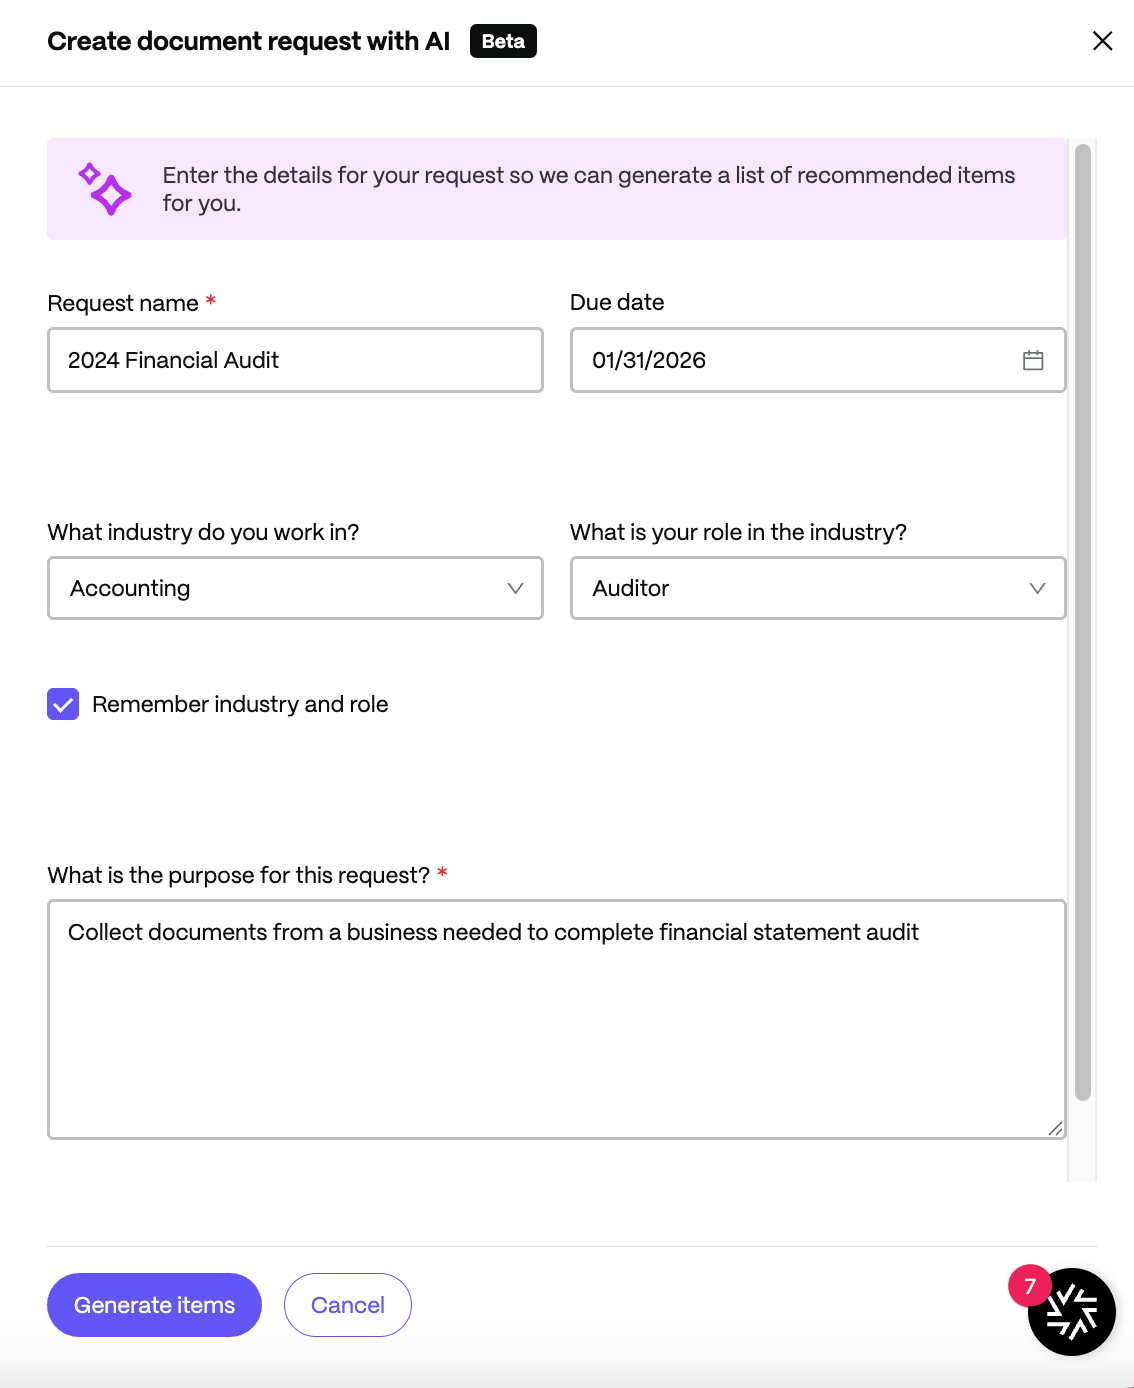1134x1388 pixels.
Task: Click the textarea resize handle corner icon
Action: (1055, 1129)
